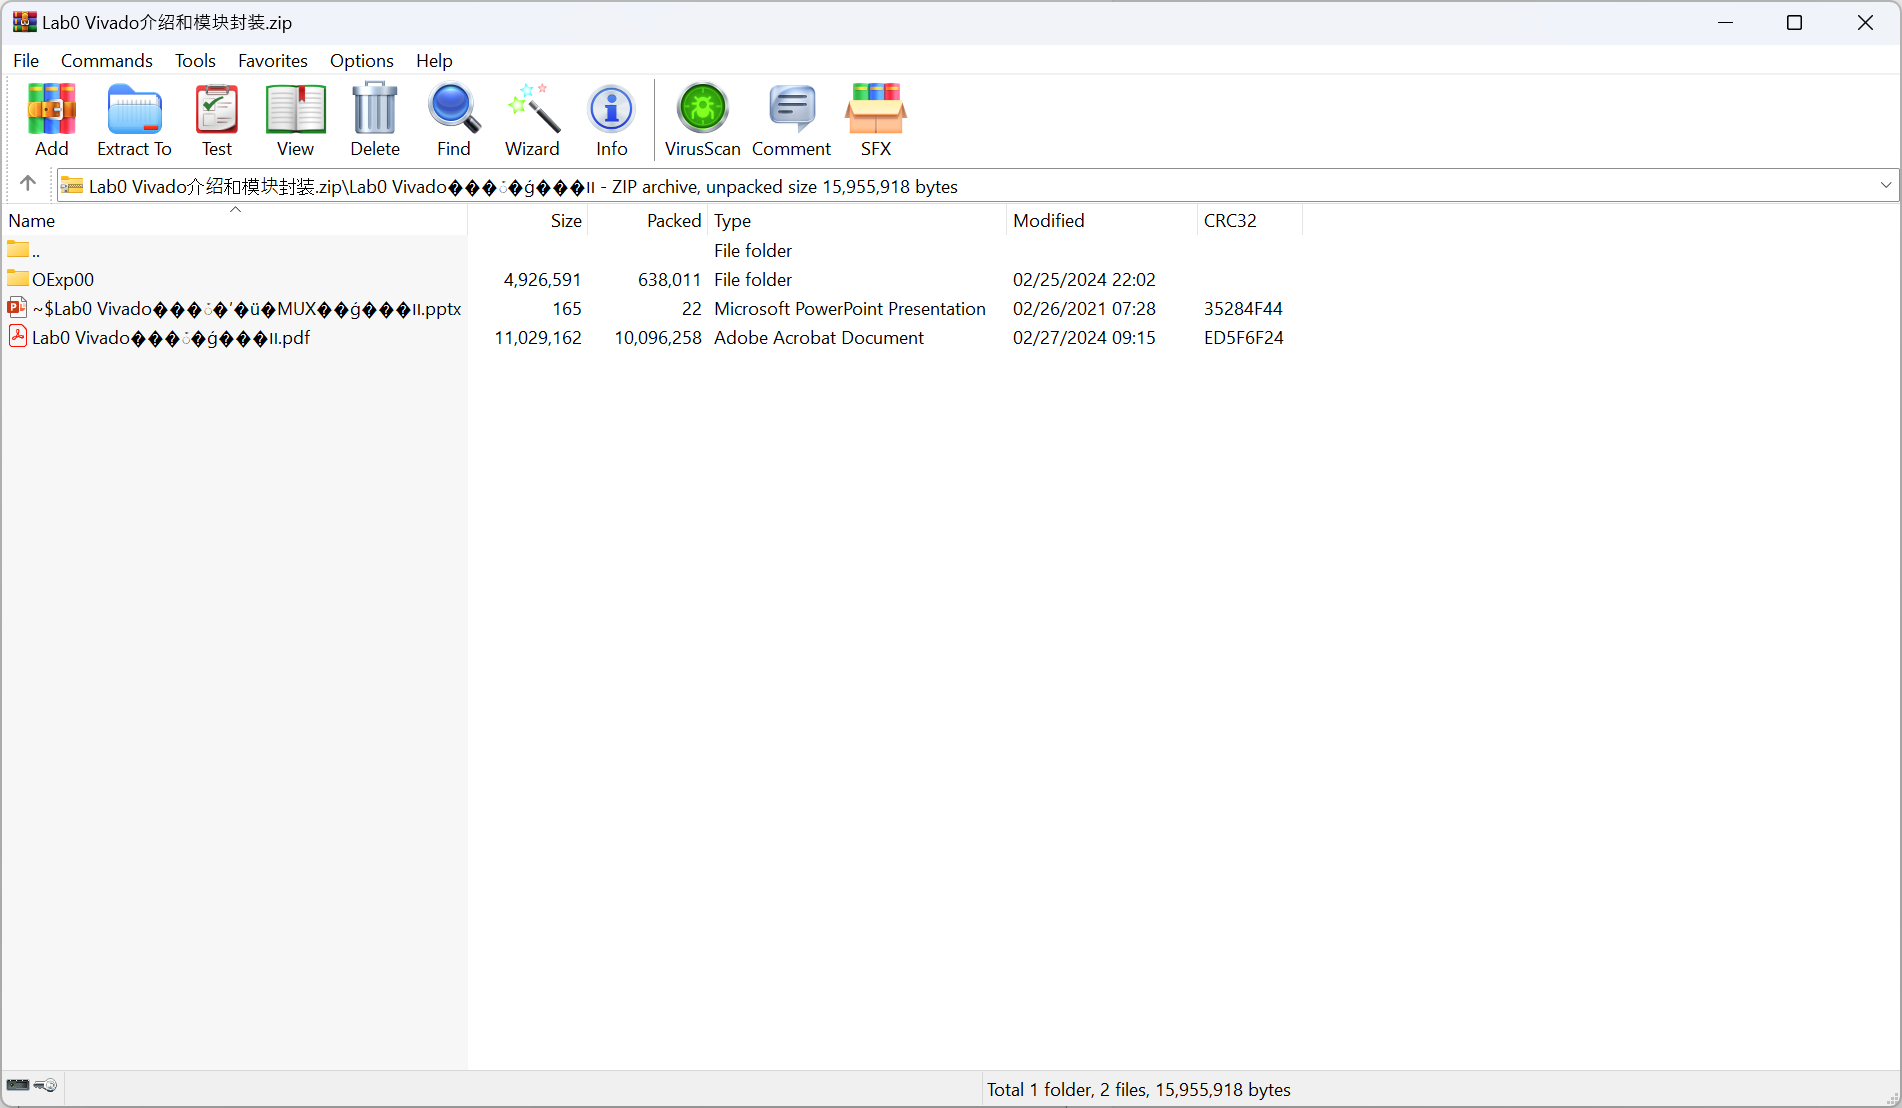
Task: Open the Options menu
Action: pos(362,61)
